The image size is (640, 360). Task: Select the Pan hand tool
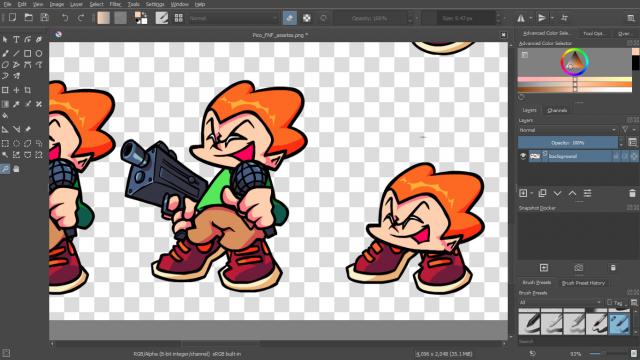16,169
